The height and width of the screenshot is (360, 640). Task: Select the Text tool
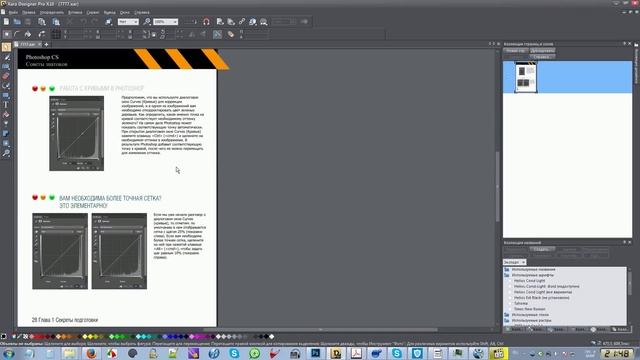tap(6, 105)
